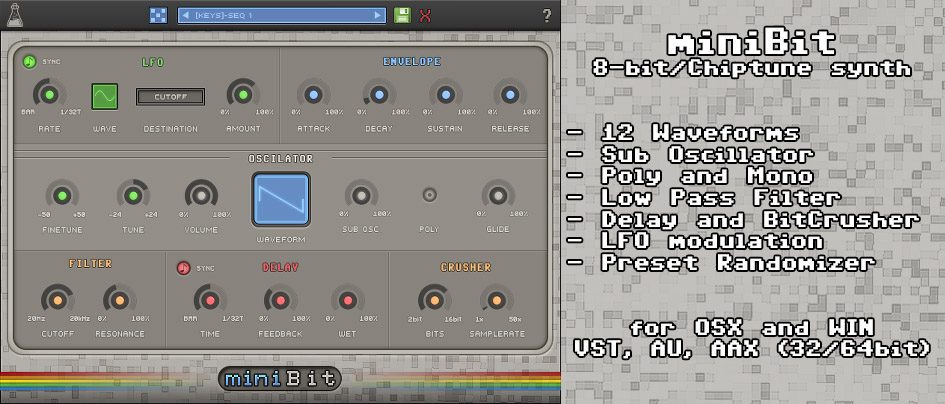Open the [KEYS]-SEQ 1 preset list

281,15
